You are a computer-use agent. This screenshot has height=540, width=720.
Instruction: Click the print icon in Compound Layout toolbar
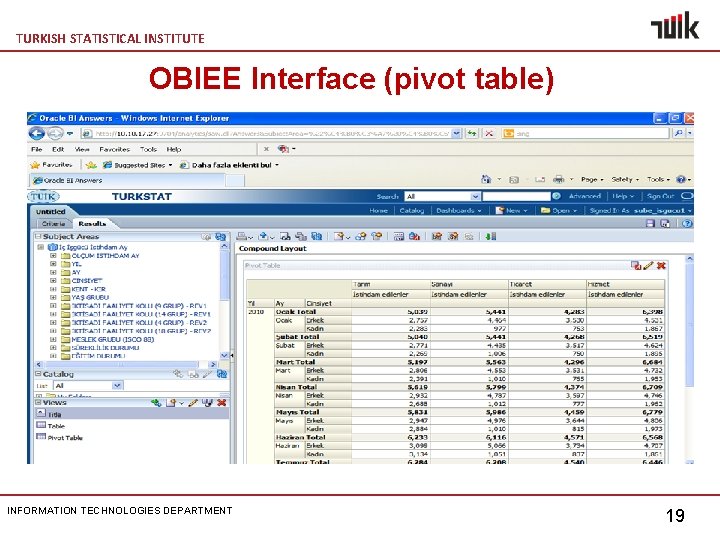pyautogui.click(x=241, y=236)
